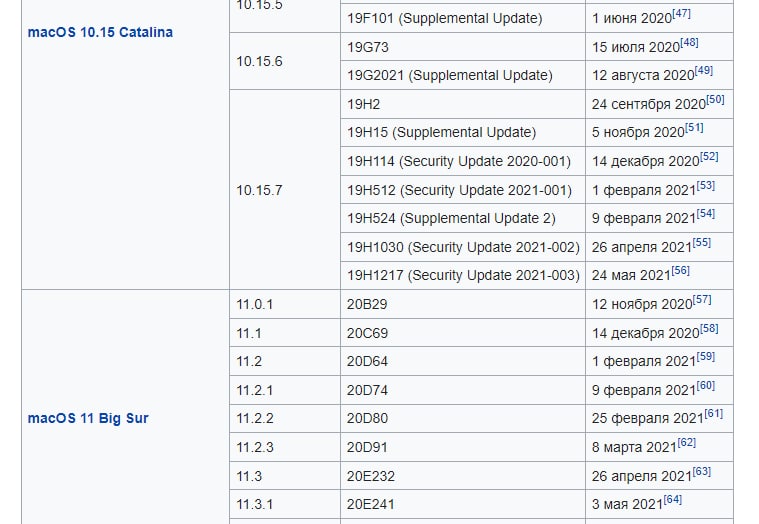Select date text 24 сентября 2020
Viewport: 759px width, 524px height.
pyautogui.click(x=649, y=105)
